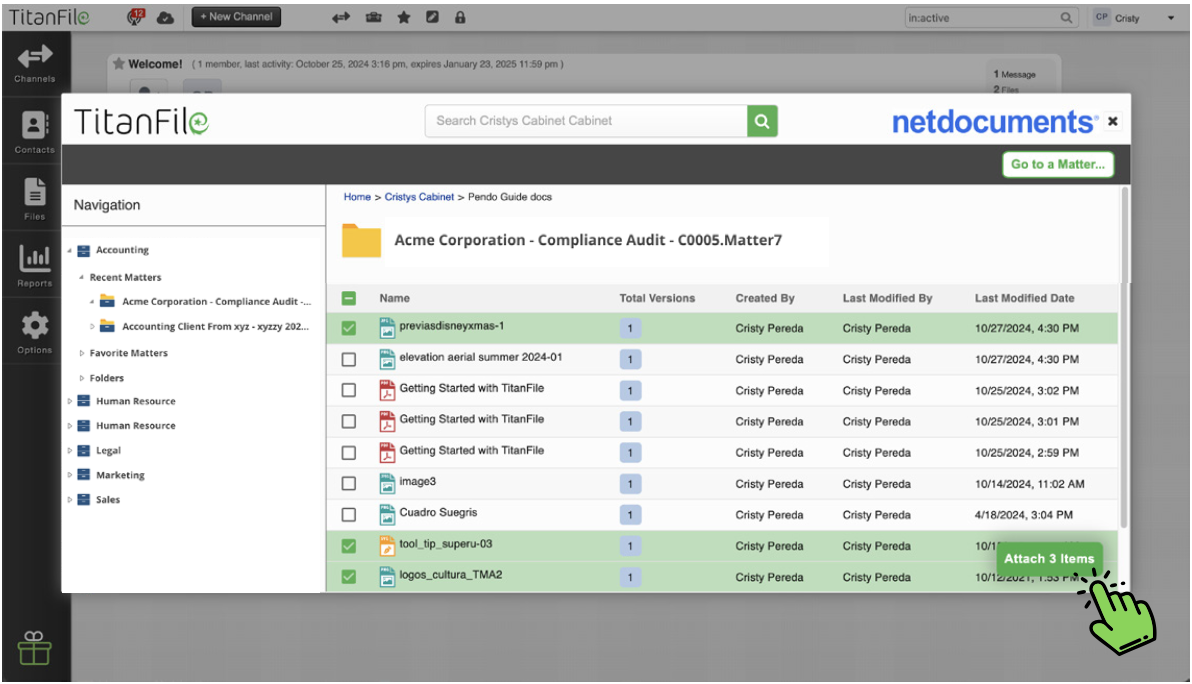Sort by Total Versions column header

coord(657,299)
